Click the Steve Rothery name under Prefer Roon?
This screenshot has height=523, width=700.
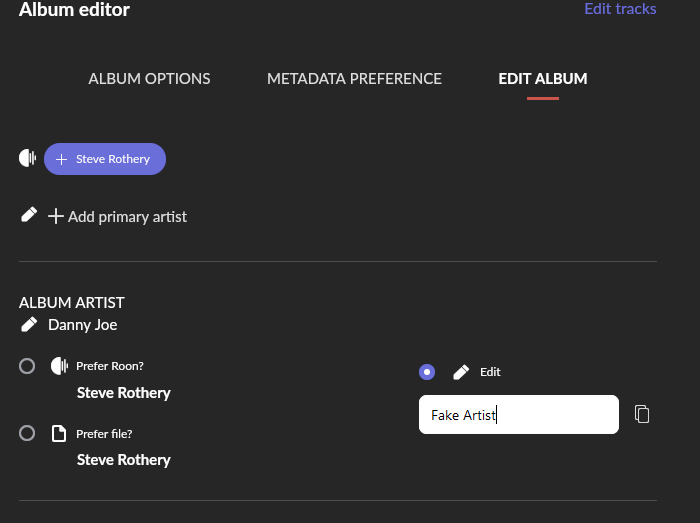(124, 393)
